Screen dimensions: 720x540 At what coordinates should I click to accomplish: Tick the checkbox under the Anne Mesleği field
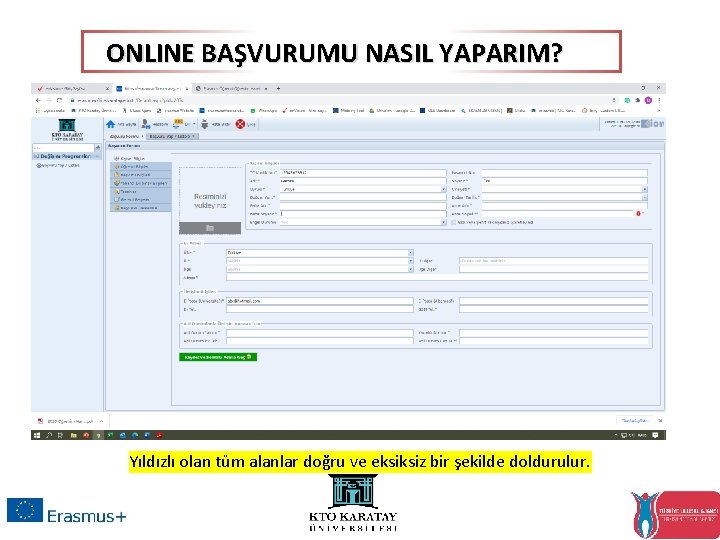(454, 222)
